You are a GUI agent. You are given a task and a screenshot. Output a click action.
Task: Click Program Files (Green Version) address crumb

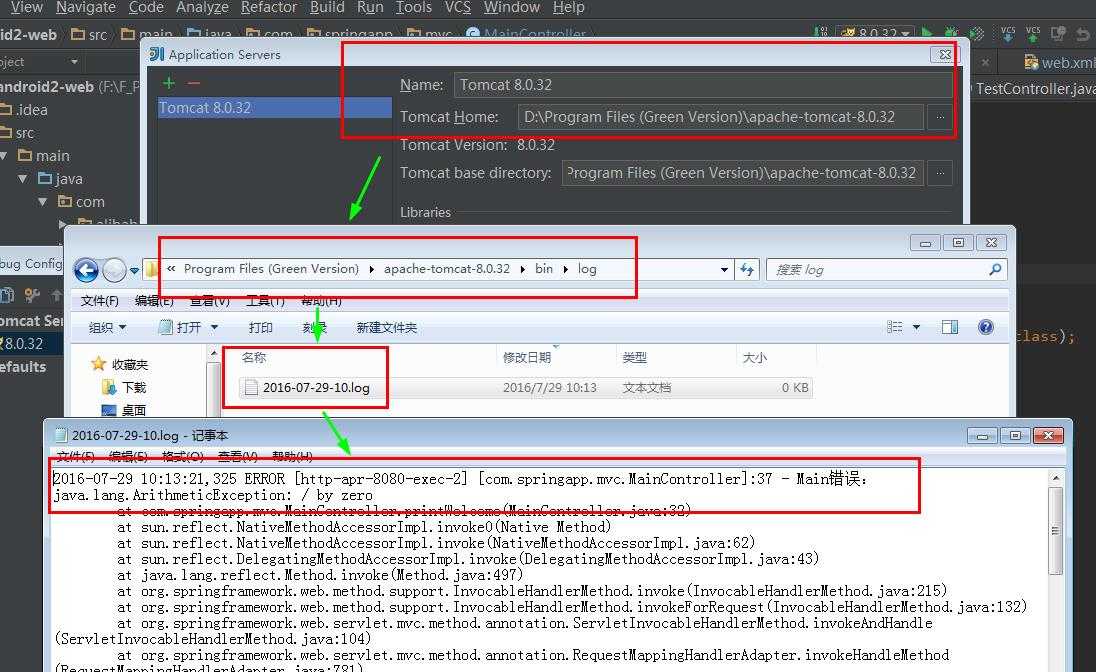271,269
